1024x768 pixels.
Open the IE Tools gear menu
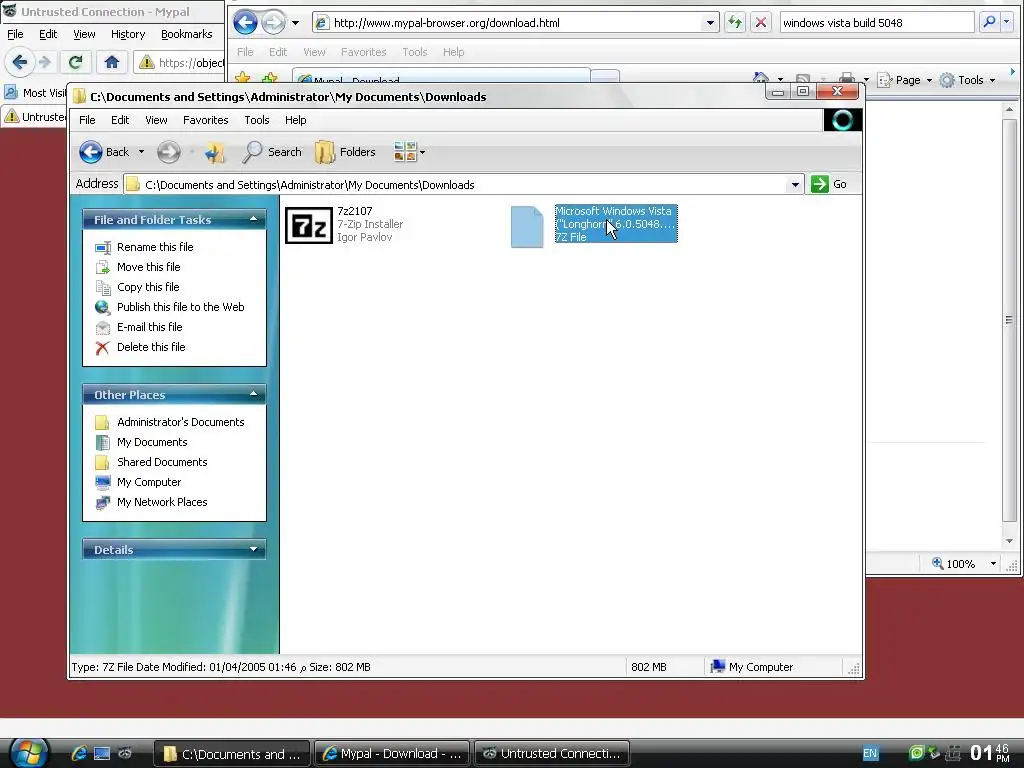click(x=968, y=80)
